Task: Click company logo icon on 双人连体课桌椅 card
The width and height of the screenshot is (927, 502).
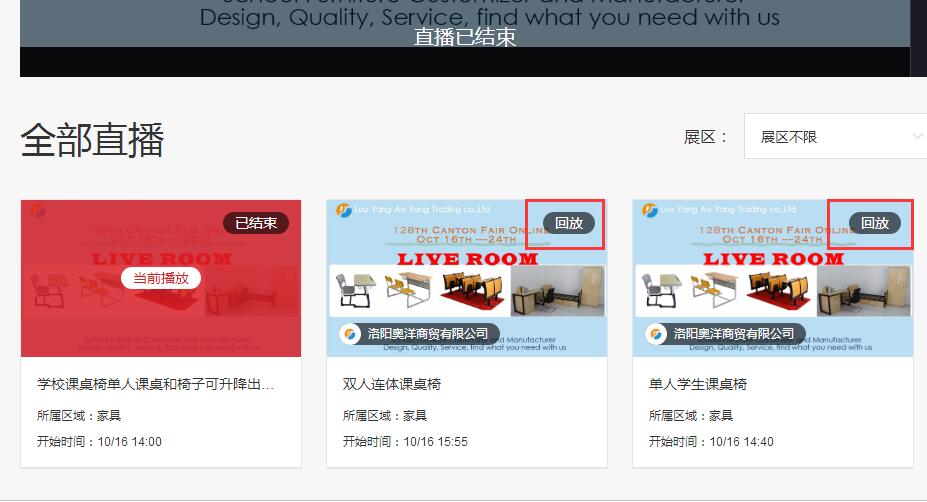Action: pyautogui.click(x=351, y=334)
